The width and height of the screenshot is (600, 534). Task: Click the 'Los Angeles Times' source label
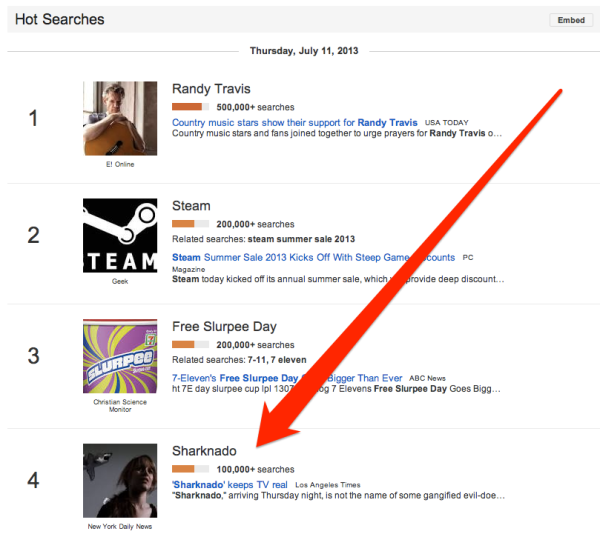tap(328, 485)
